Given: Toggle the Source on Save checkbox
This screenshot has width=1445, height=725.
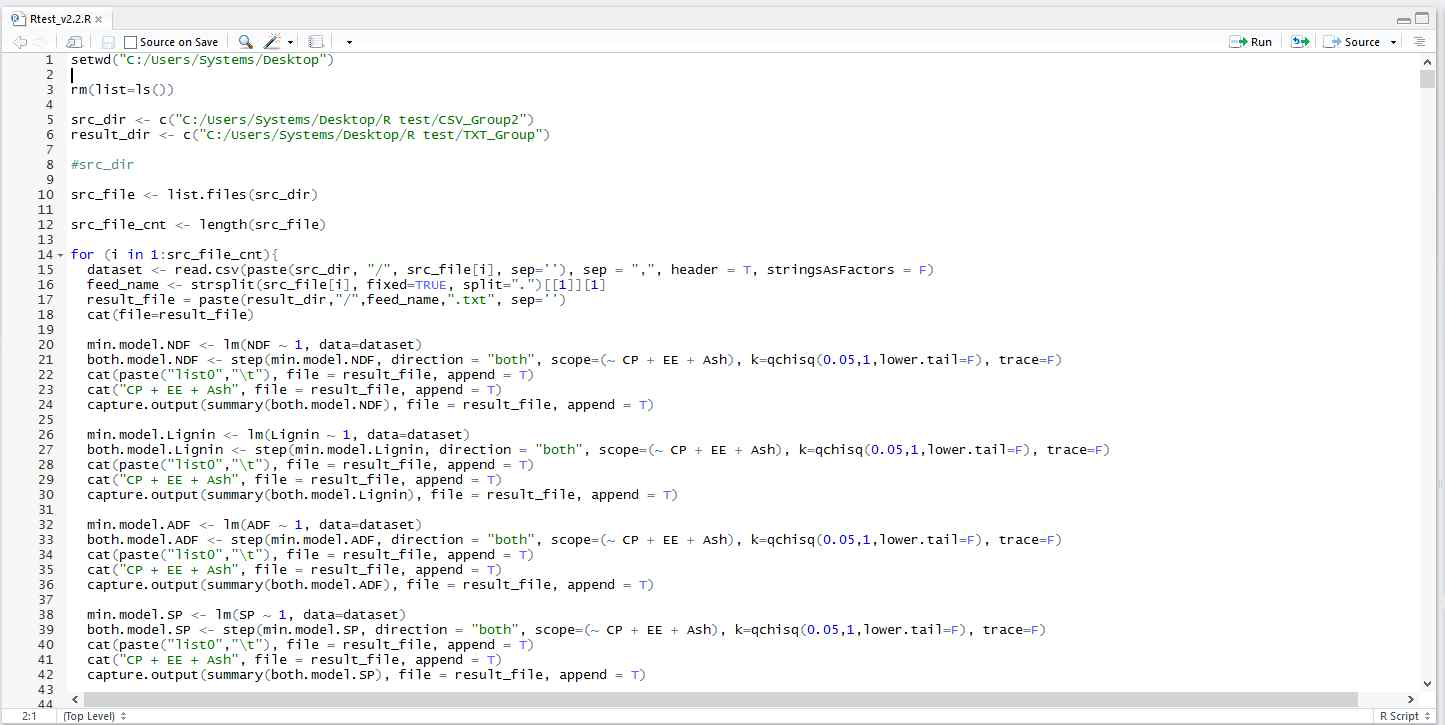Looking at the screenshot, I should [131, 42].
